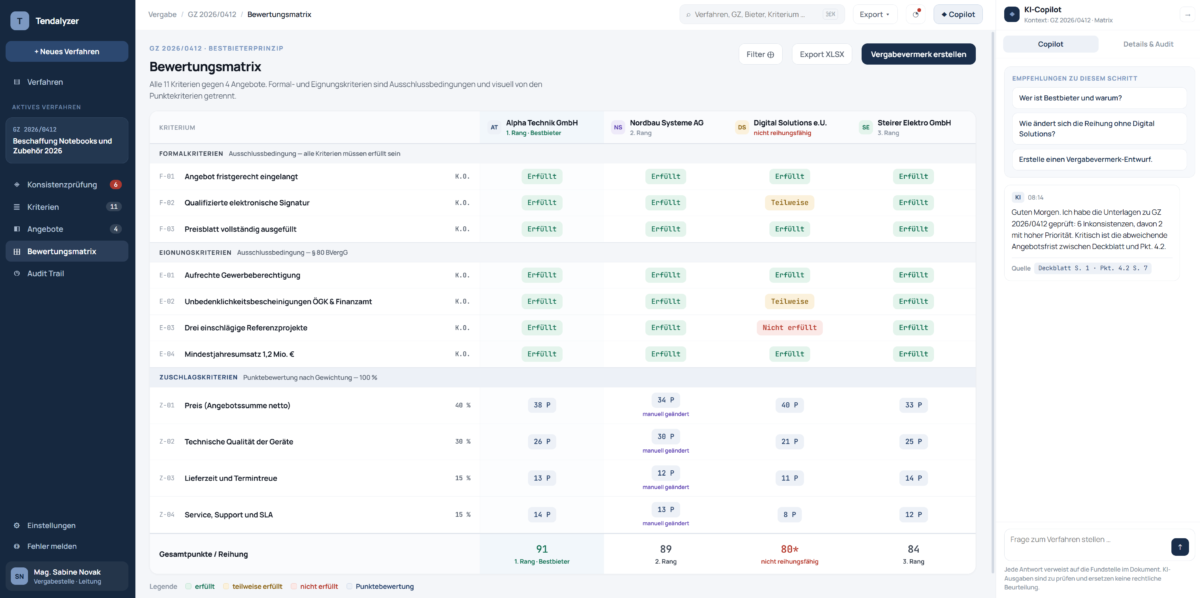Click the search magnifier icon
This screenshot has width=1200, height=598.
689,14
